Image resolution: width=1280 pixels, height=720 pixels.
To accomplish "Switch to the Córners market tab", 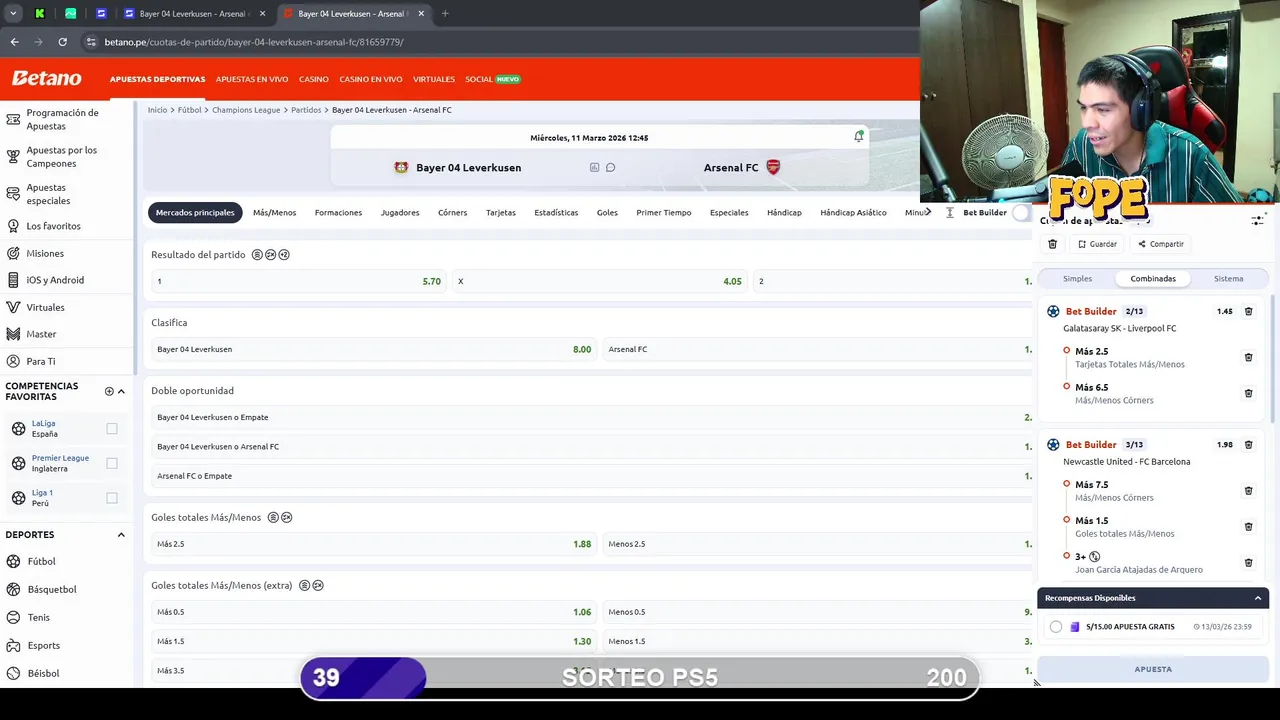I will click(452, 212).
